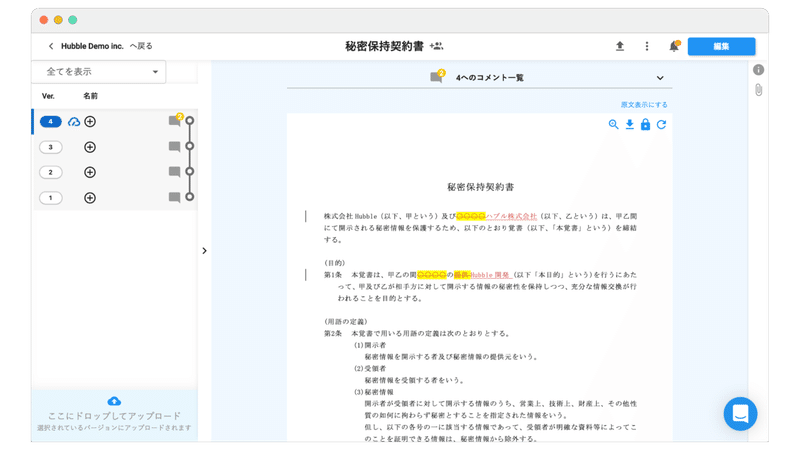Click the inserted text Hubble 開発
This screenshot has width=800, height=450.
490,275
